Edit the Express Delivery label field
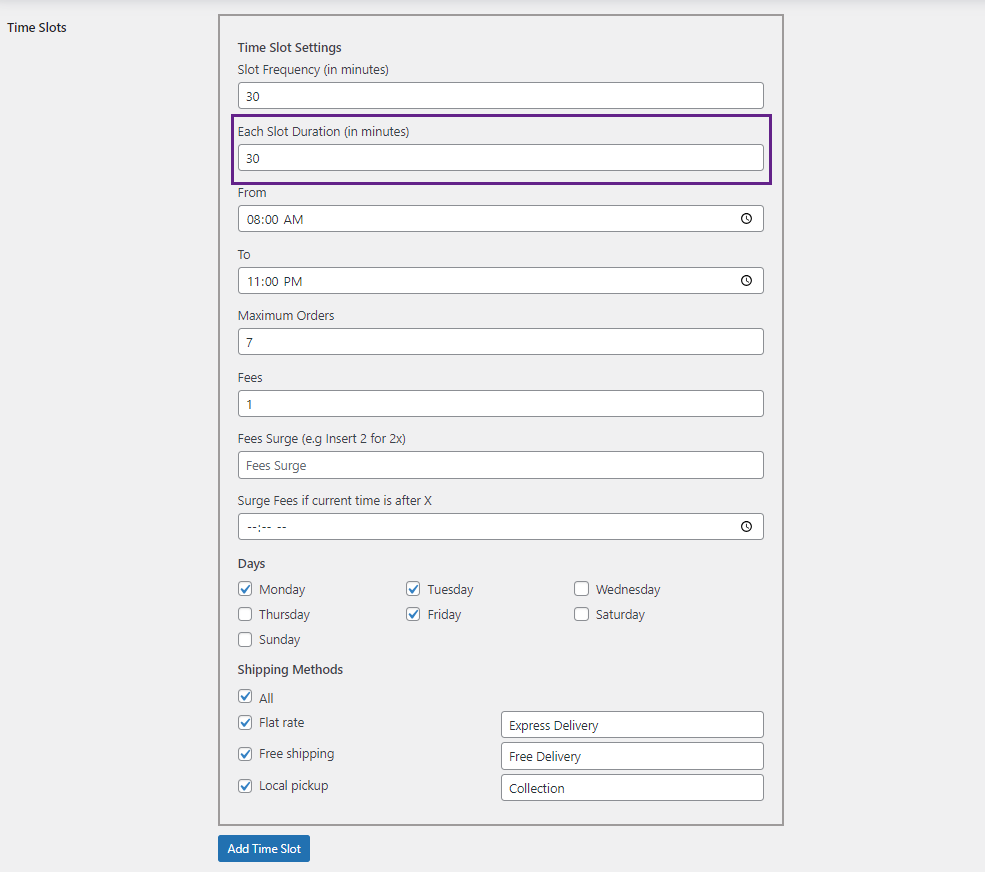Viewport: 985px width, 872px height. [x=632, y=725]
